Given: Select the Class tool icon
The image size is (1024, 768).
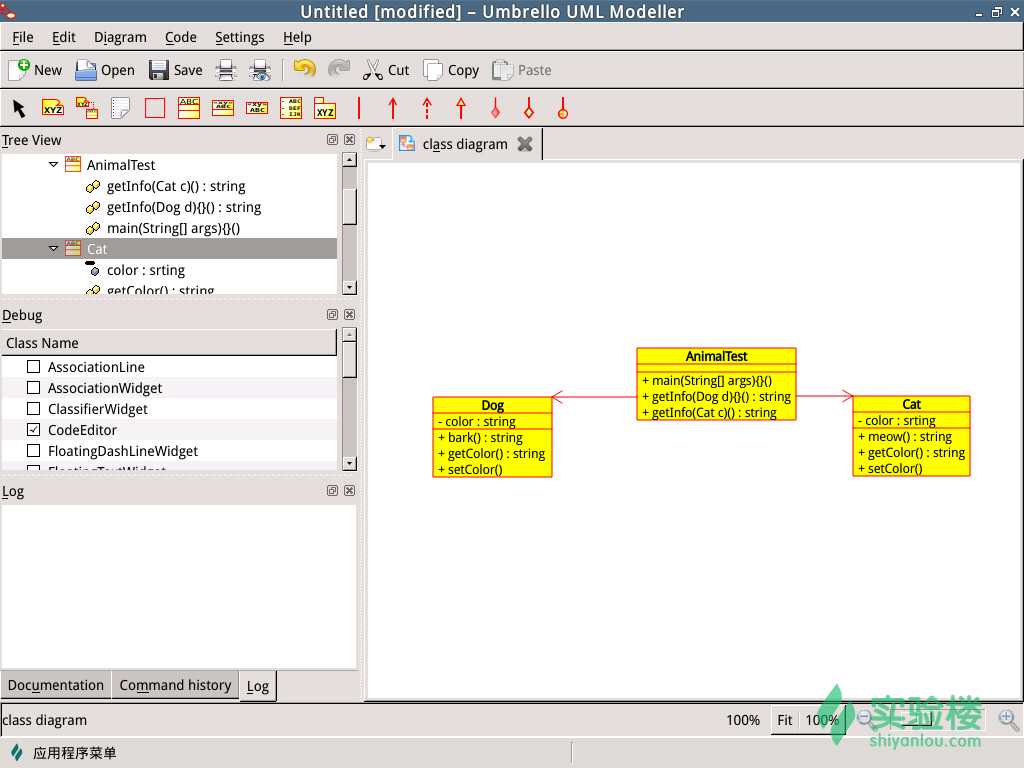Looking at the screenshot, I should pyautogui.click(x=189, y=108).
